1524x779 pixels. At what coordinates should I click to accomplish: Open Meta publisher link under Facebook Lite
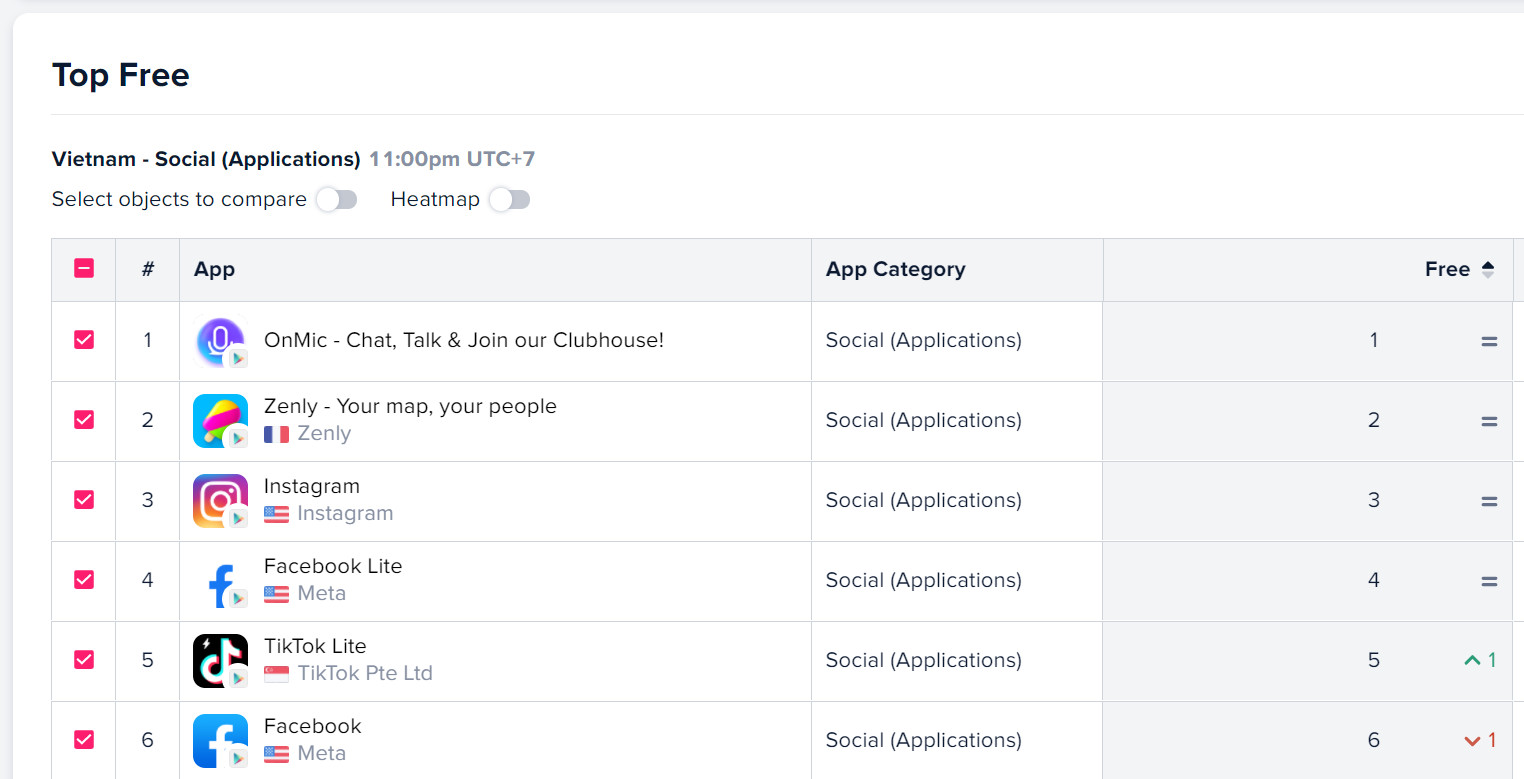click(321, 593)
